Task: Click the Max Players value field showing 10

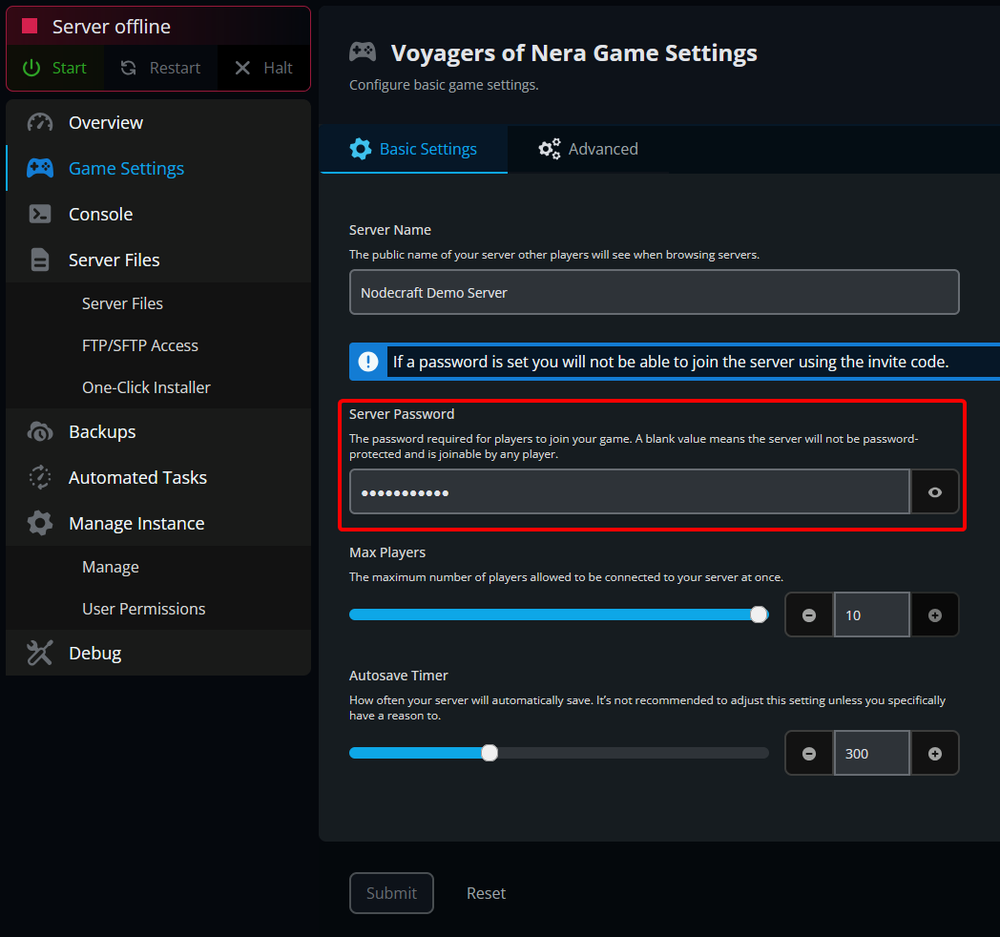Action: point(871,615)
